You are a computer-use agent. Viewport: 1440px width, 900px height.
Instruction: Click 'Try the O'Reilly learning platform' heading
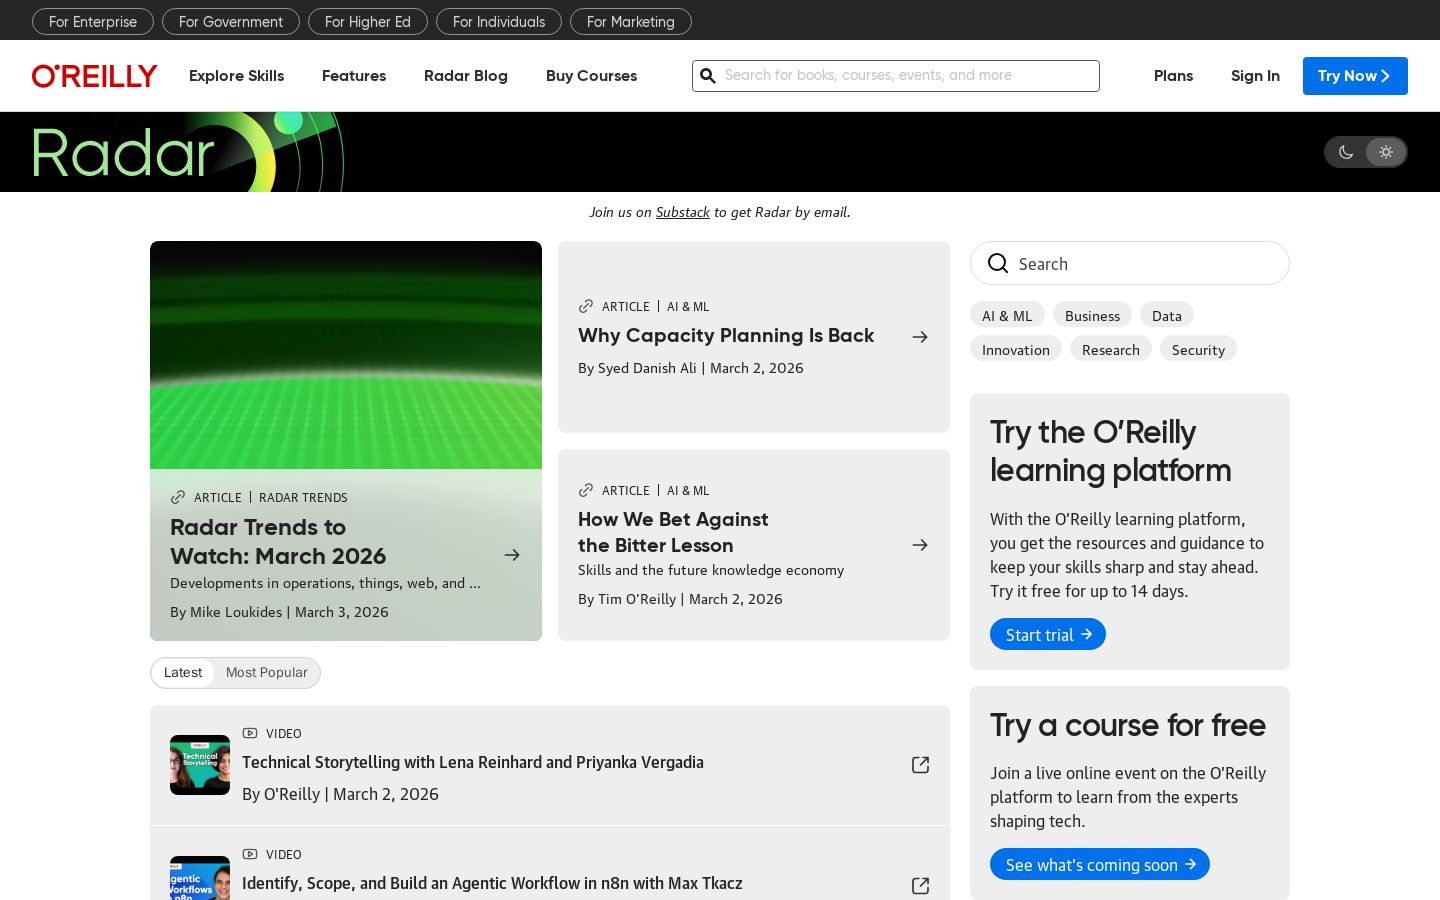coord(1111,451)
